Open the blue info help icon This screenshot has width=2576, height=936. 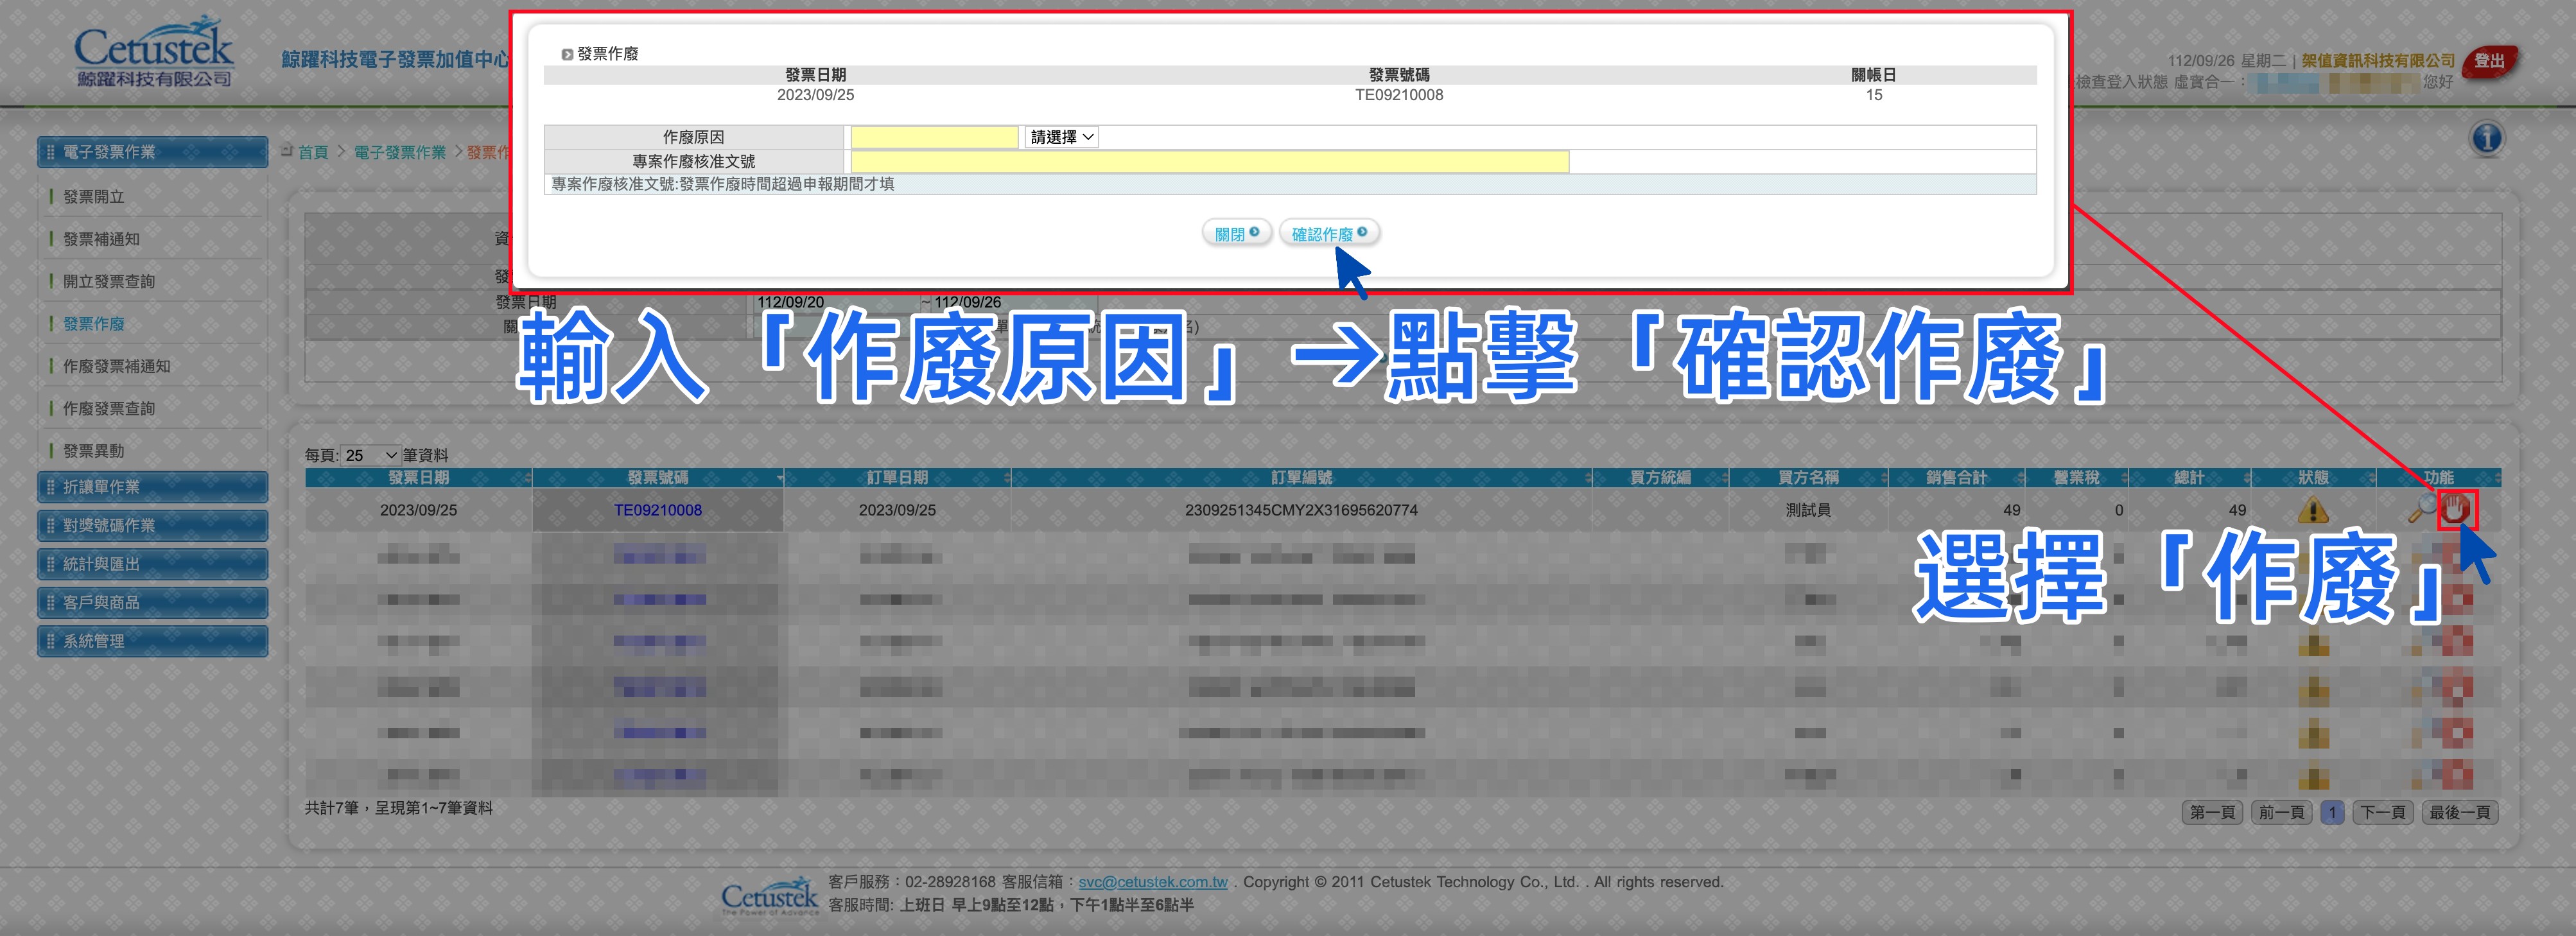coord(2487,138)
